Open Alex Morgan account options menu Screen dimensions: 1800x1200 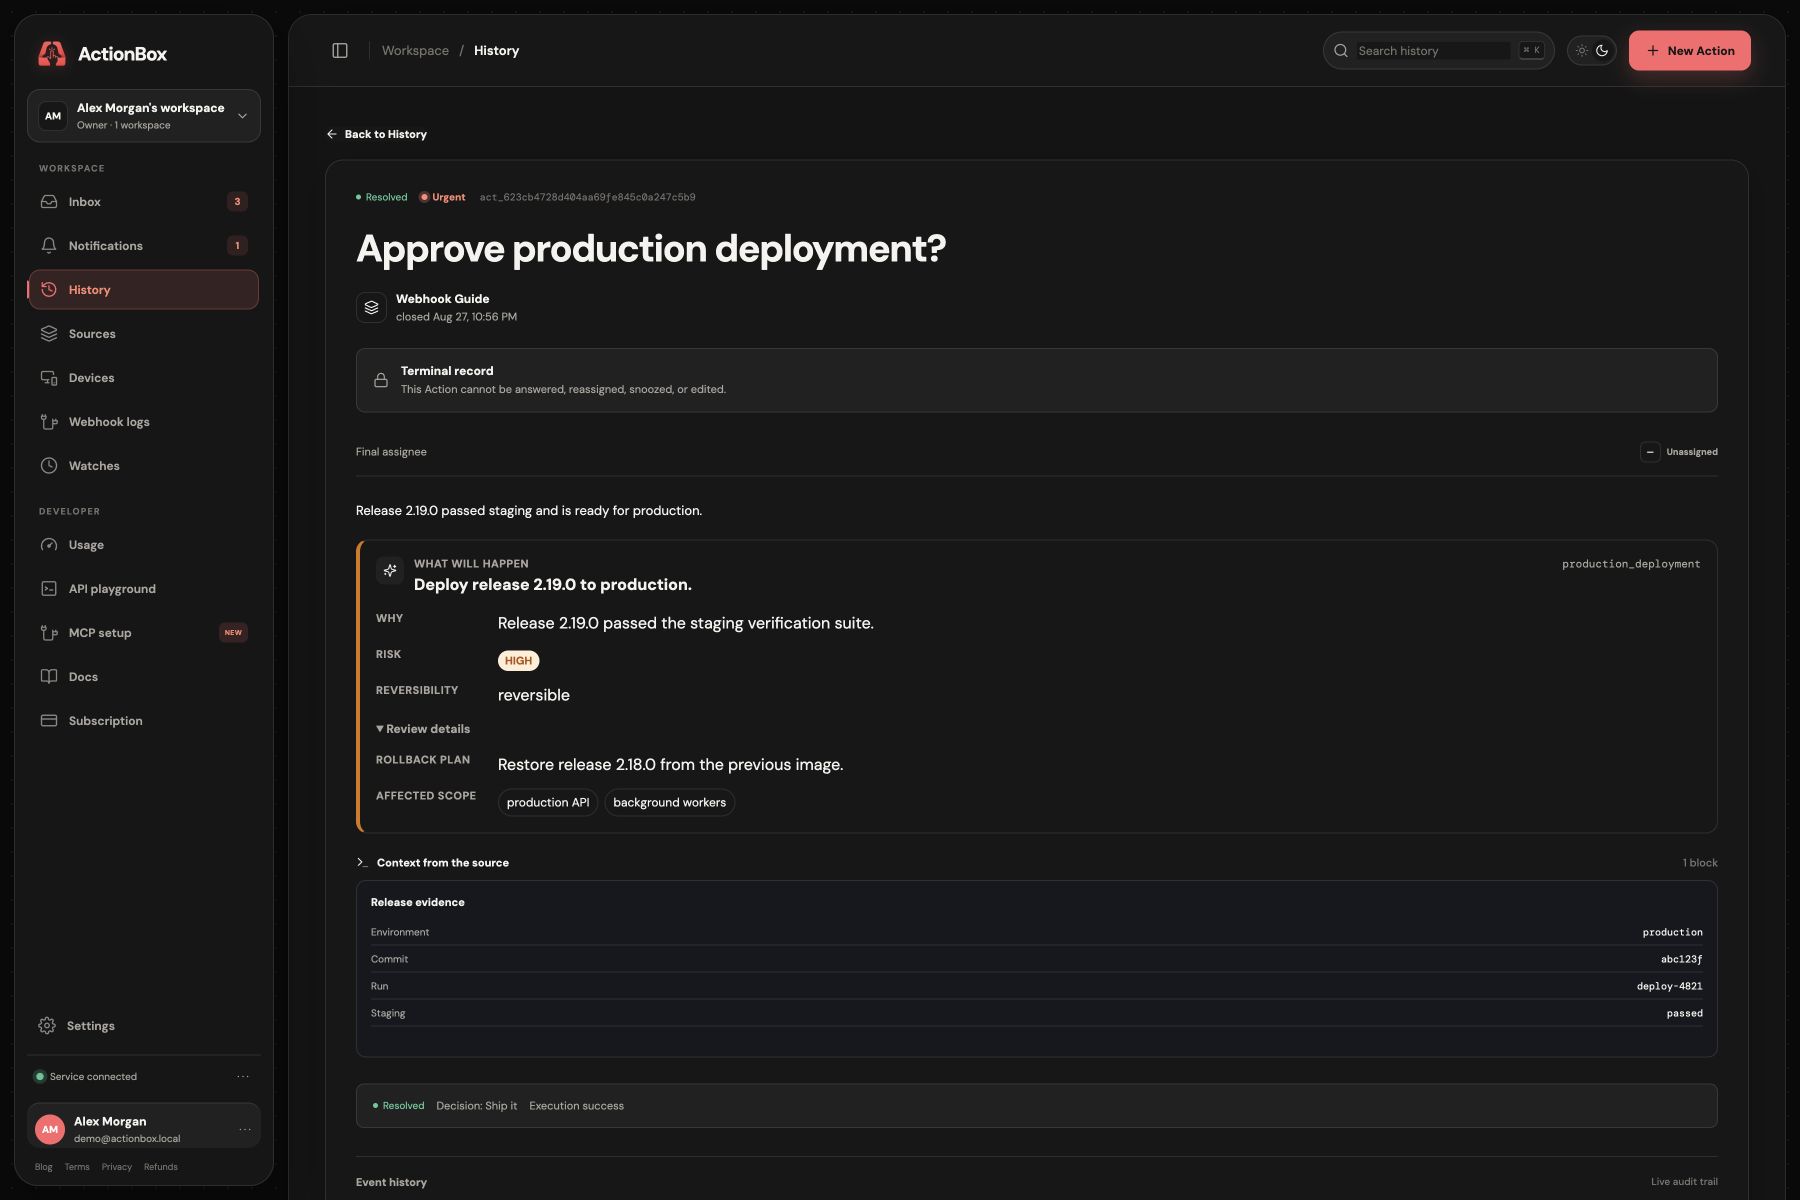(245, 1130)
